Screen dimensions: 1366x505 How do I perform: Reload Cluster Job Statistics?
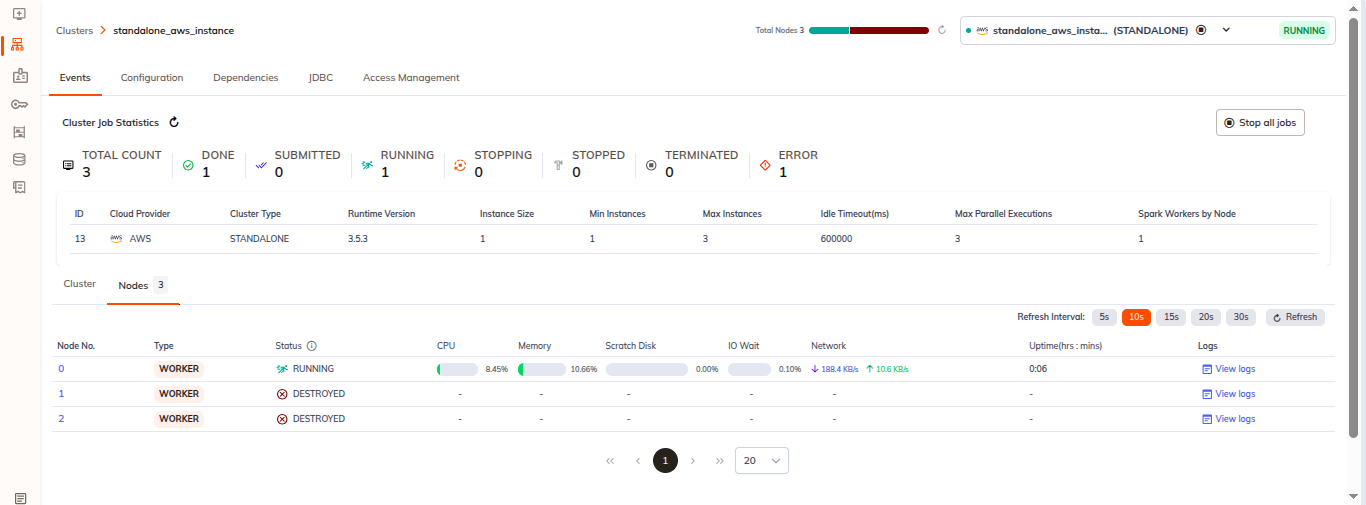[x=174, y=122]
